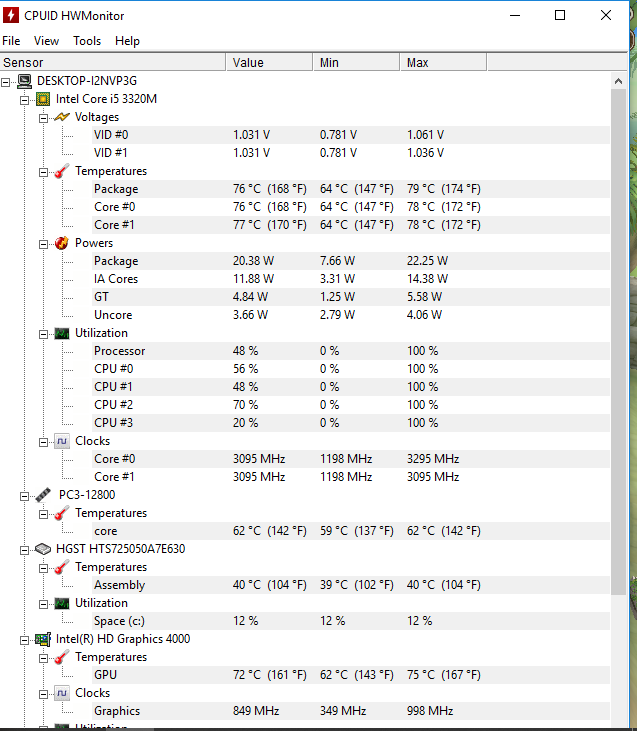This screenshot has width=637, height=731.
Task: Select the Core #1 temperature row
Action: coord(351,225)
